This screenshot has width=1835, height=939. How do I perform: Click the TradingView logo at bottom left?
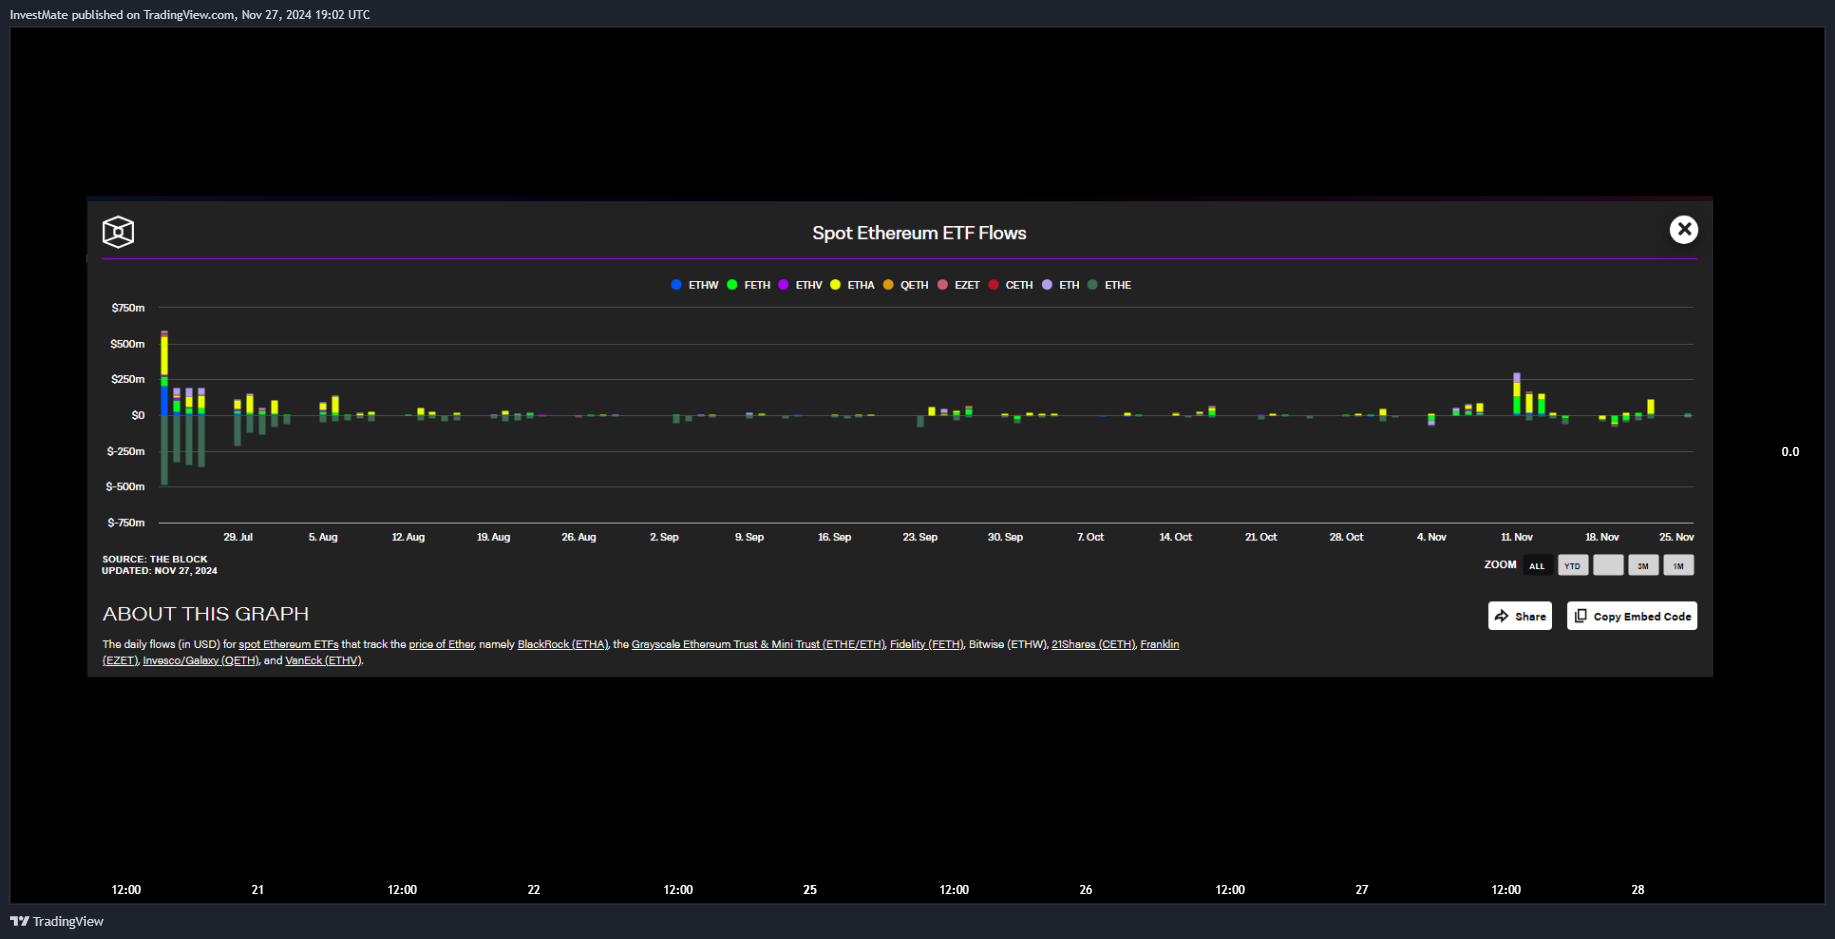pyautogui.click(x=57, y=921)
